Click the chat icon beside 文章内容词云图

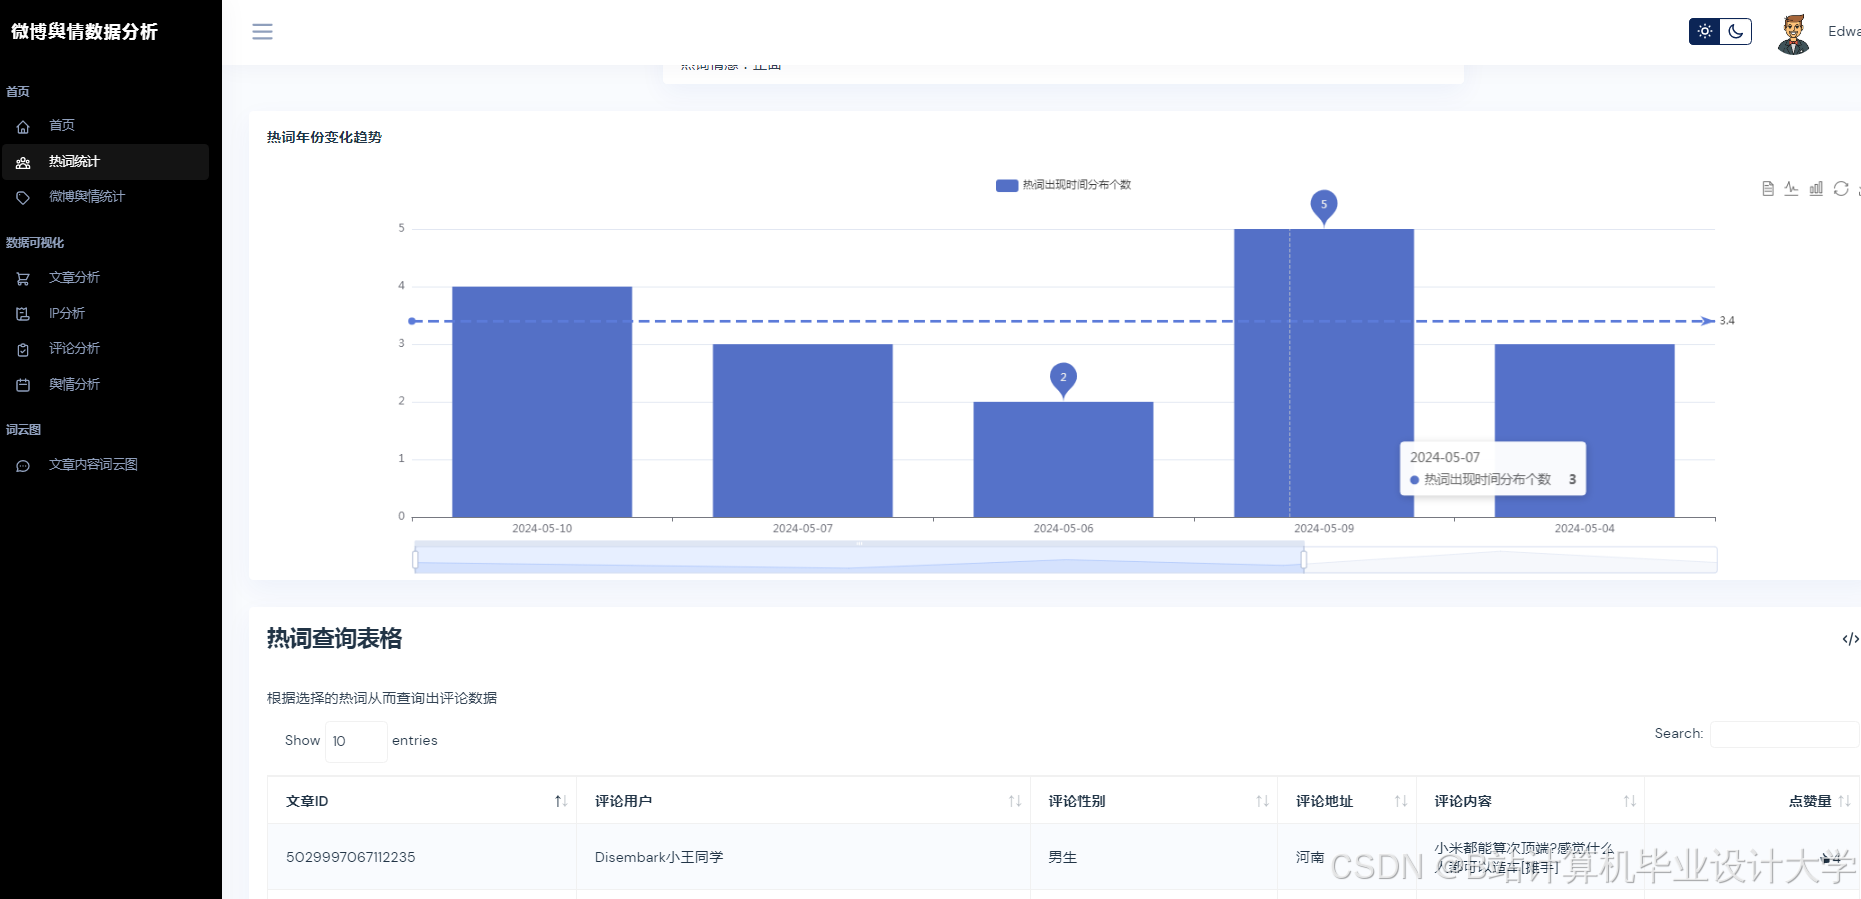click(x=23, y=466)
